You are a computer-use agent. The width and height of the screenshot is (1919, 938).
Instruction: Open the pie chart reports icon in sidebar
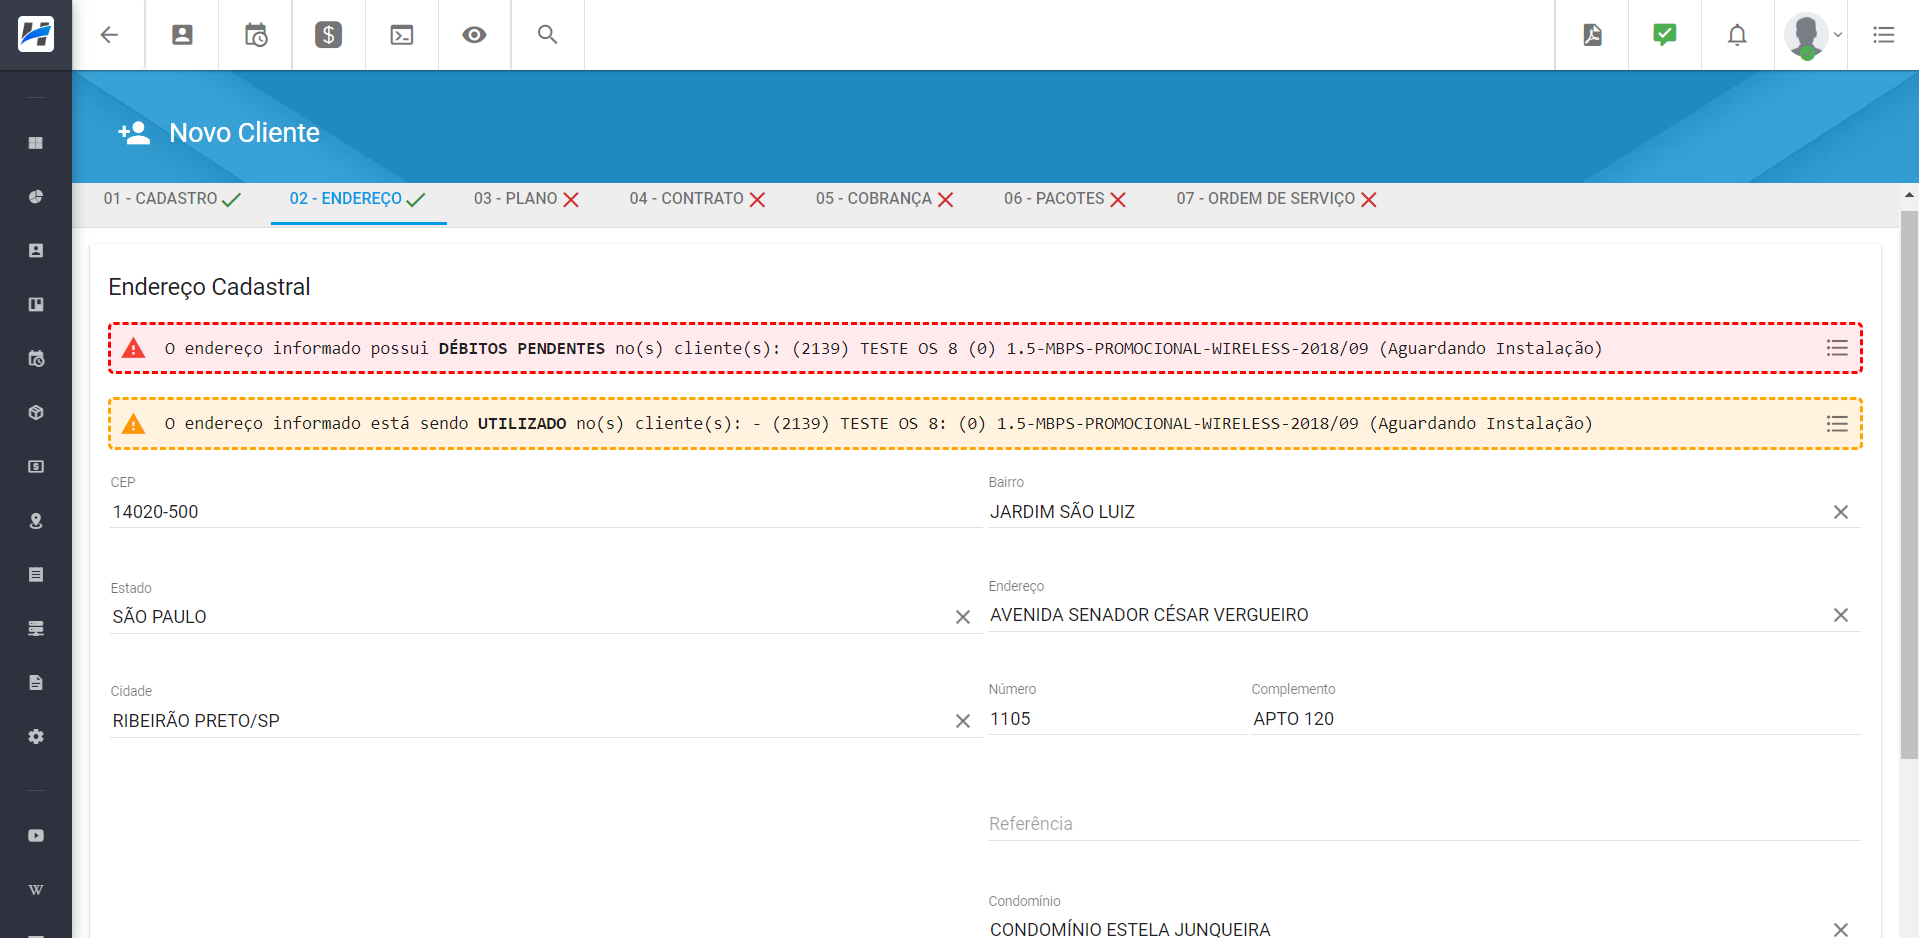pyautogui.click(x=36, y=197)
